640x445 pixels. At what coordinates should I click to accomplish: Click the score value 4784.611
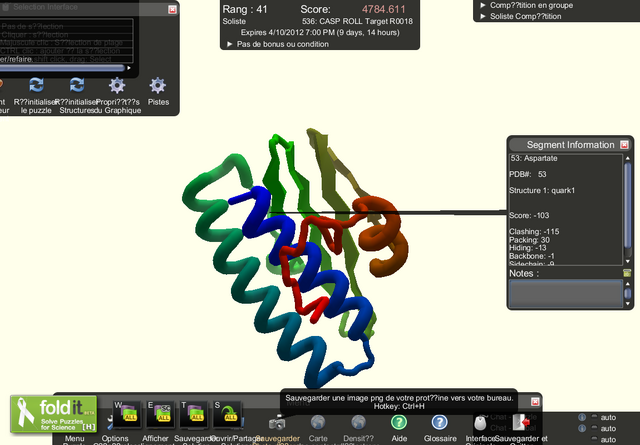coord(384,9)
